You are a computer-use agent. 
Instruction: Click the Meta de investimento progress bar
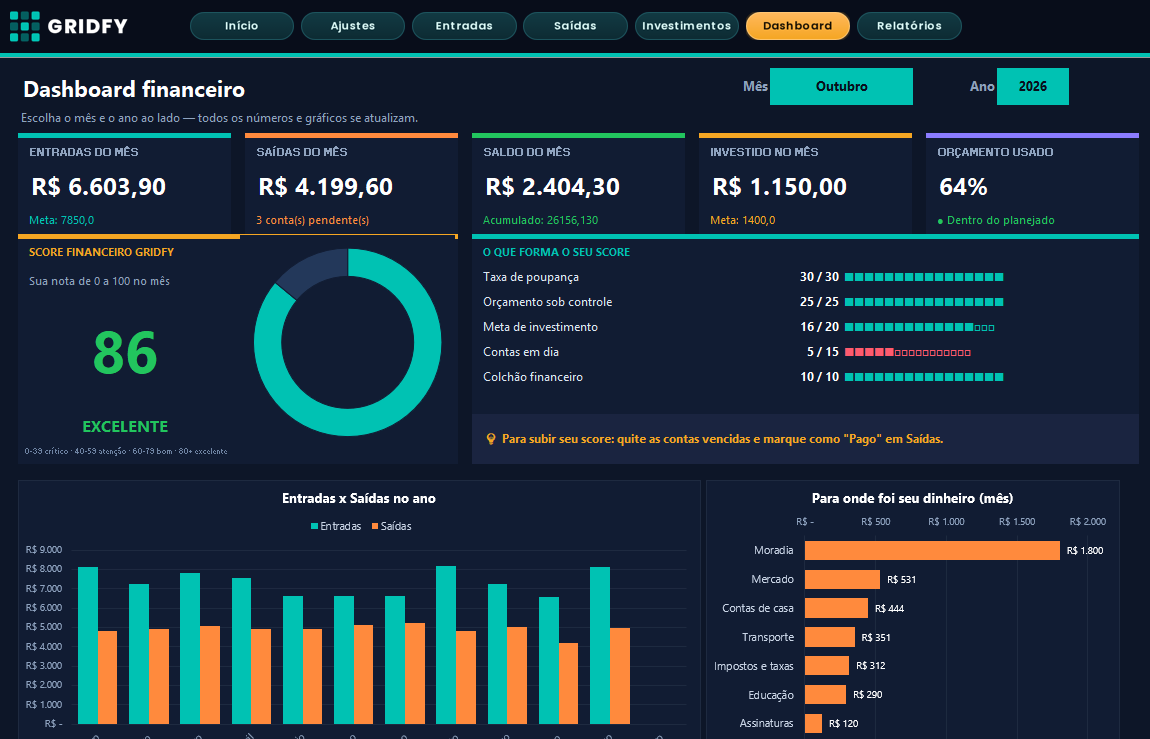(920, 327)
